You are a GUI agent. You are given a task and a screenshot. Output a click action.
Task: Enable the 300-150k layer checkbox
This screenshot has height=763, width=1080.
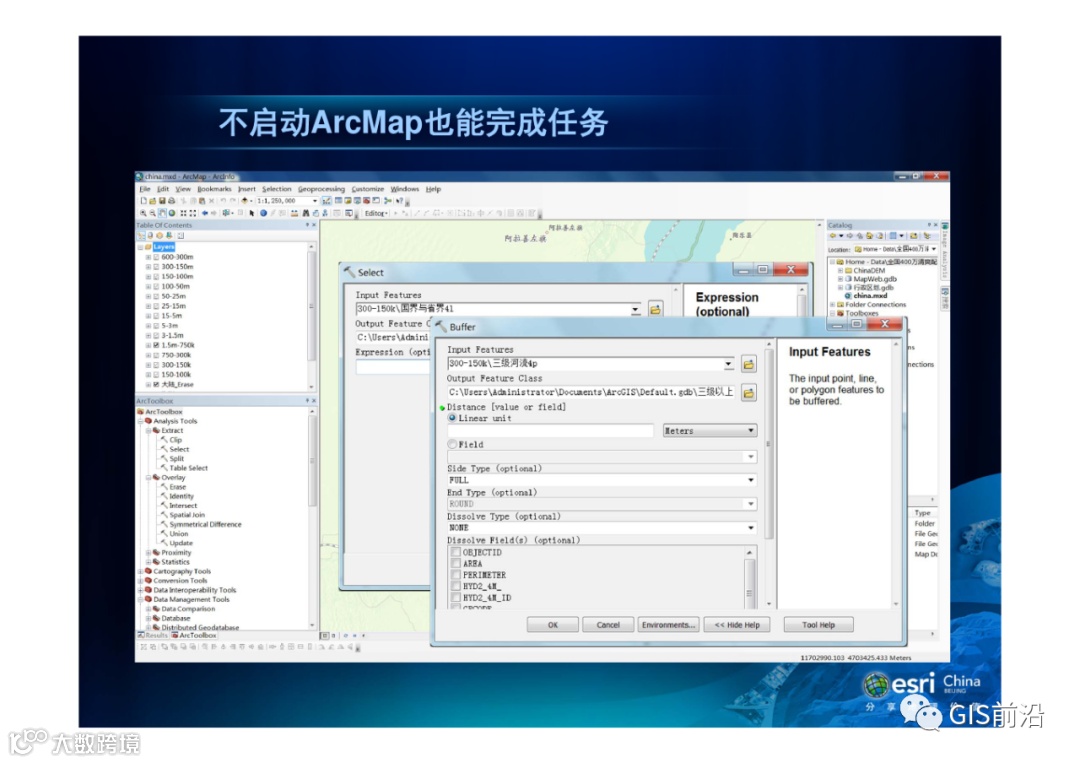pos(156,365)
